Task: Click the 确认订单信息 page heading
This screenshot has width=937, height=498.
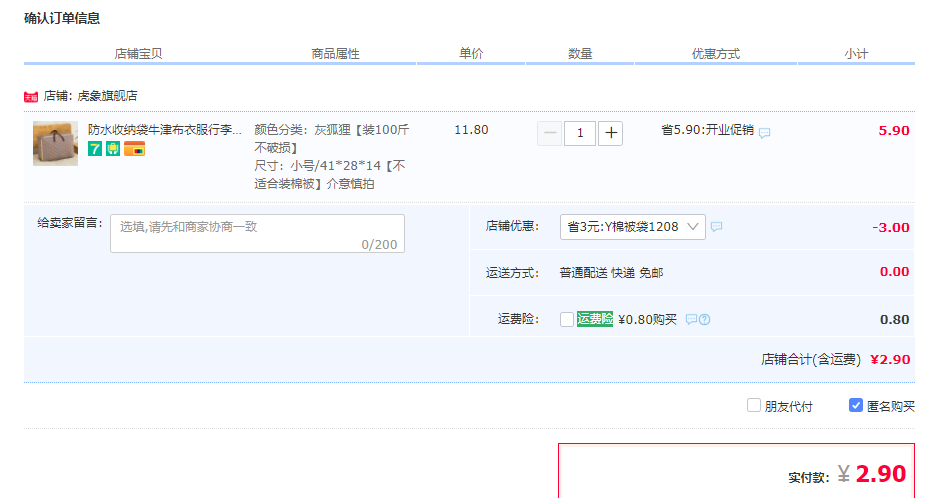Action: 62,18
